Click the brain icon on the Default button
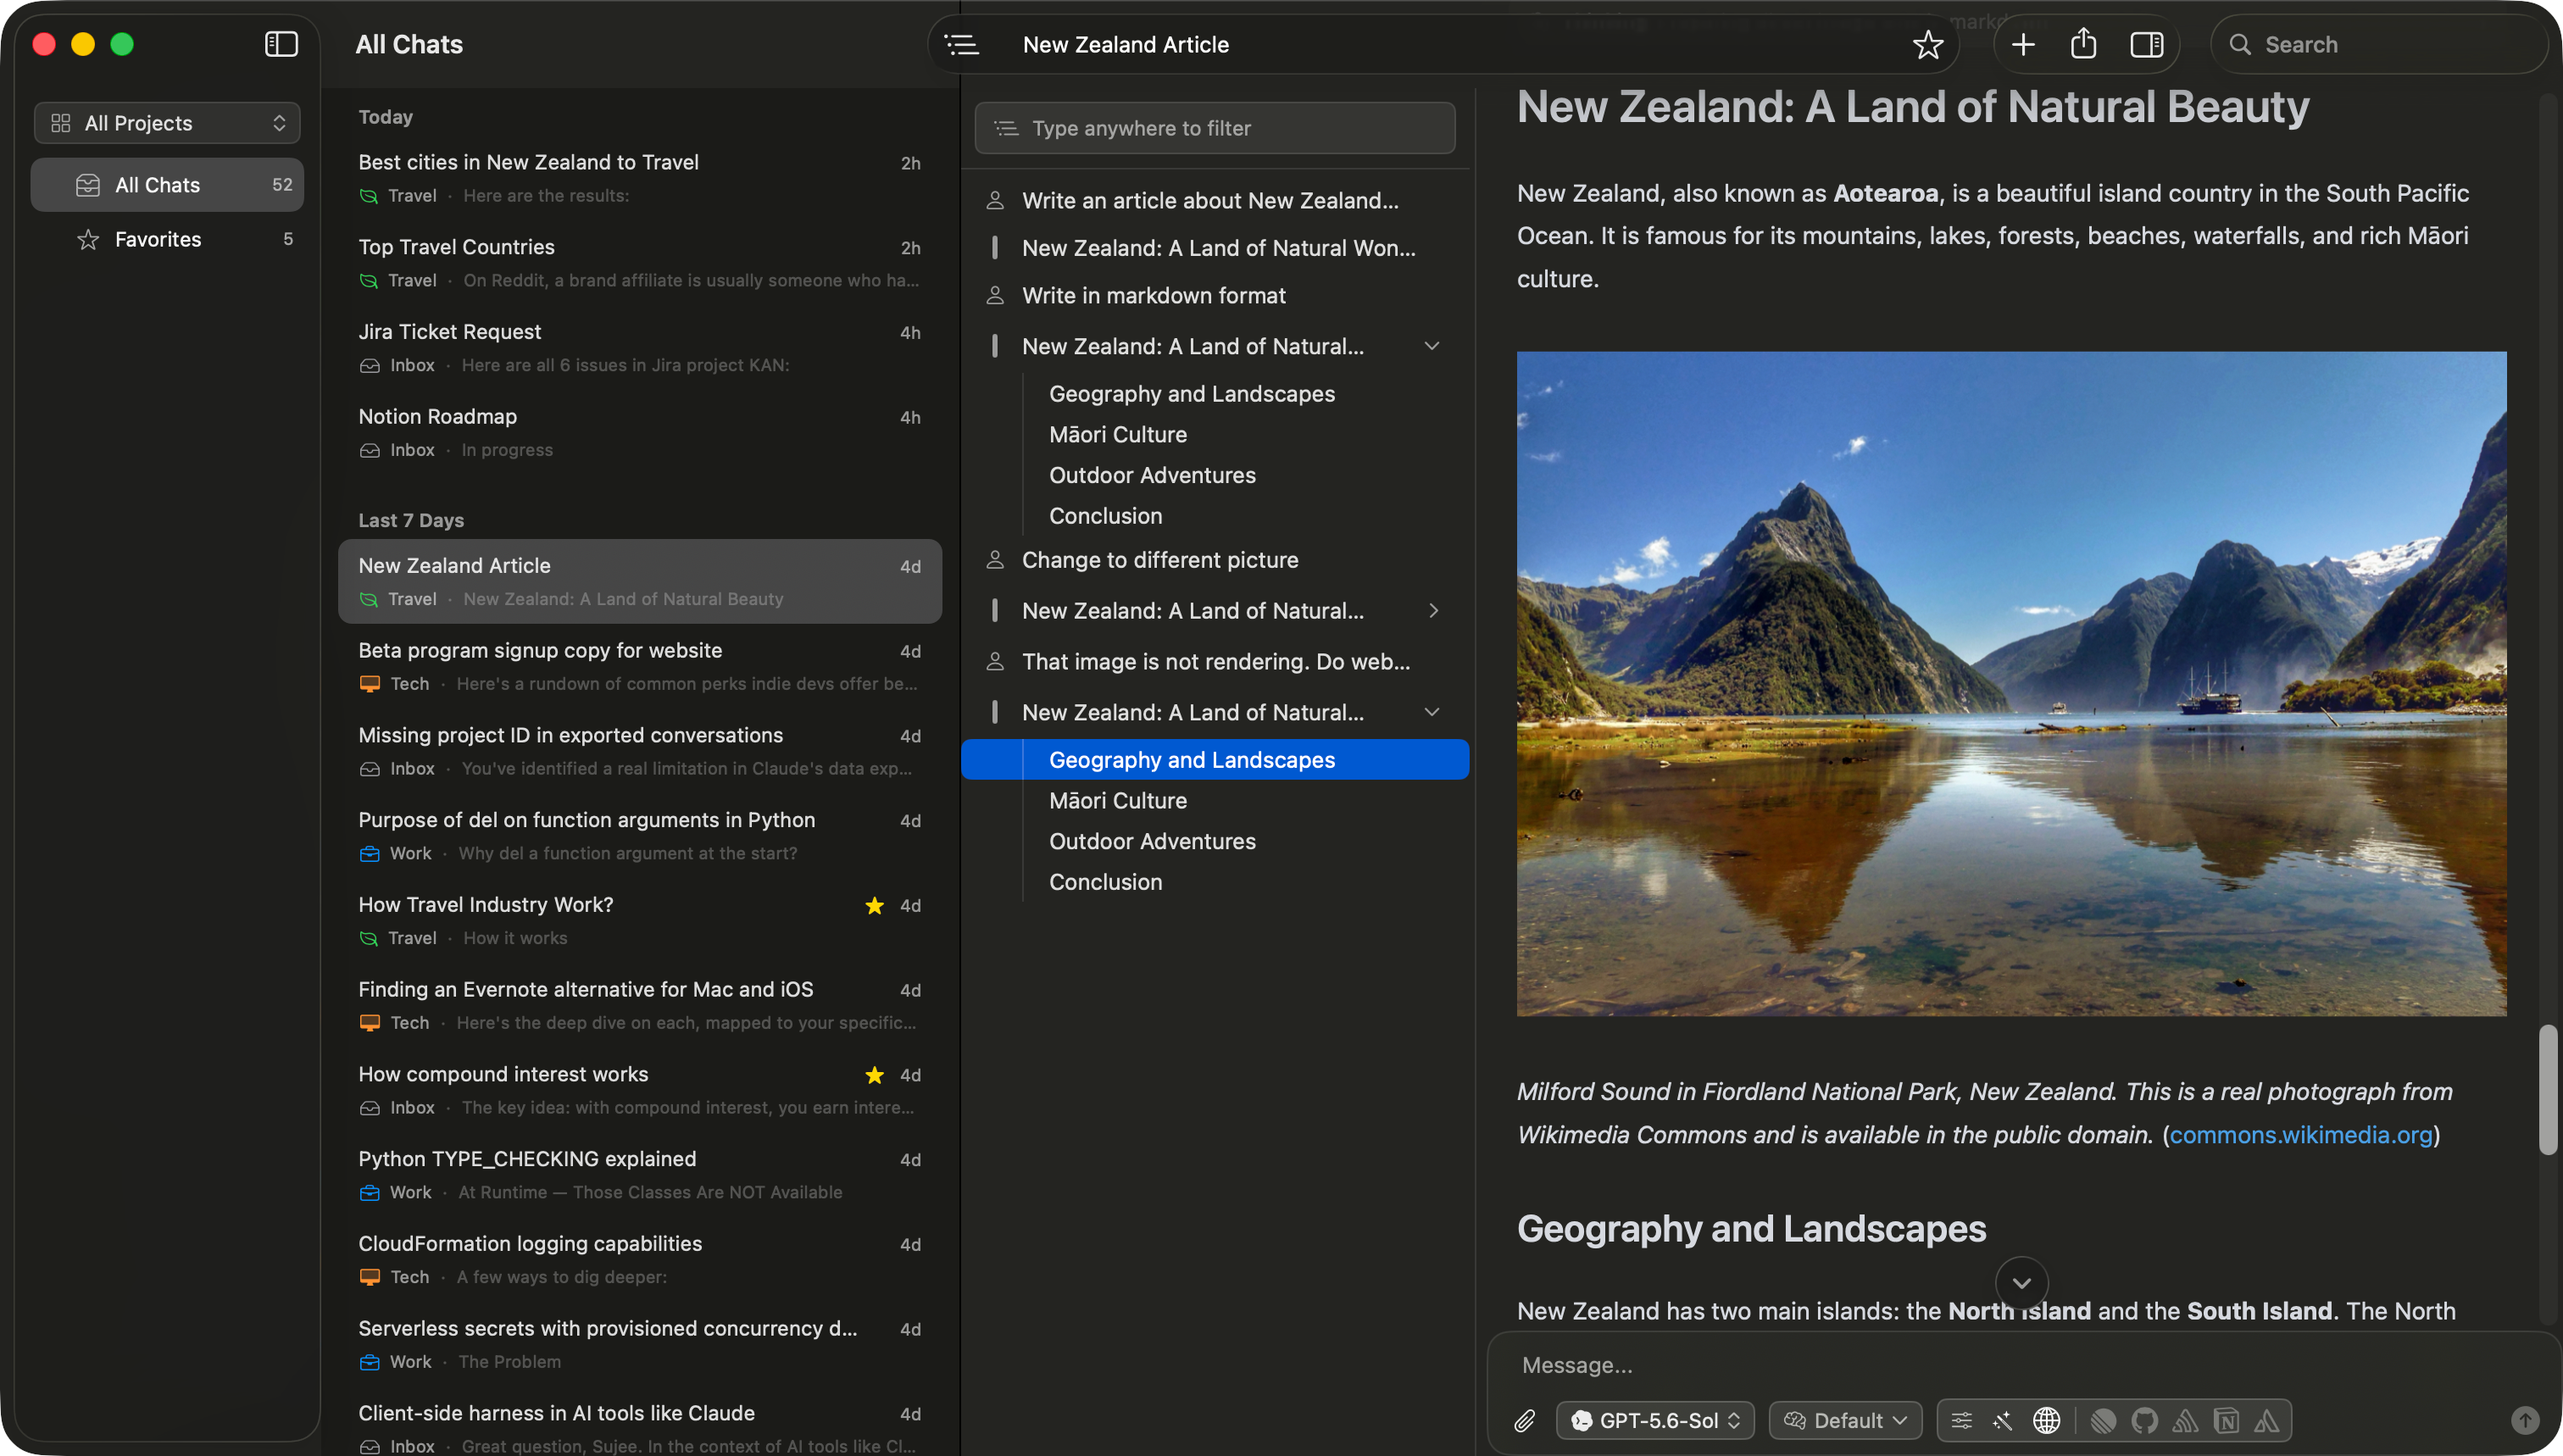Viewport: 2563px width, 1456px height. [x=1794, y=1420]
